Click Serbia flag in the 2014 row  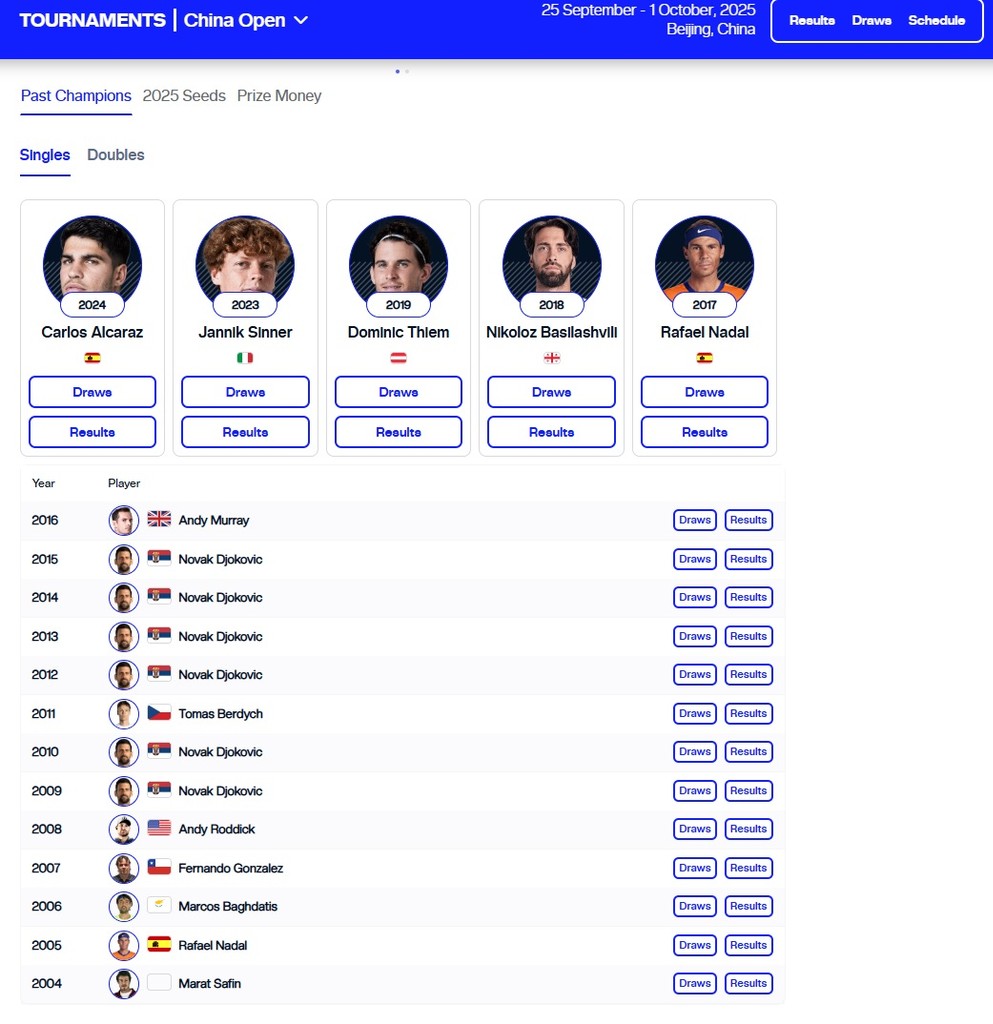(159, 596)
